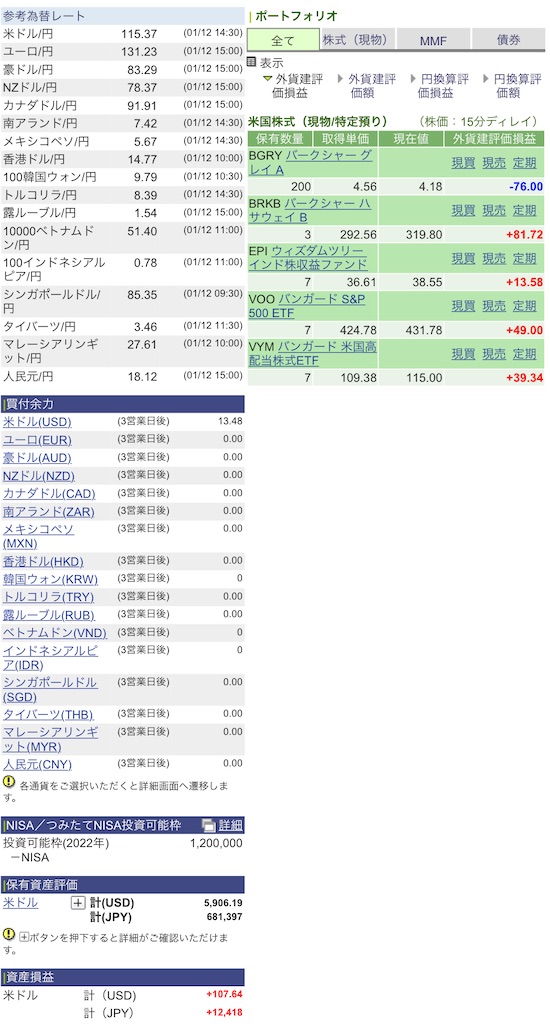Click 定期 for EPI
This screenshot has height=1024, width=550.
point(524,258)
